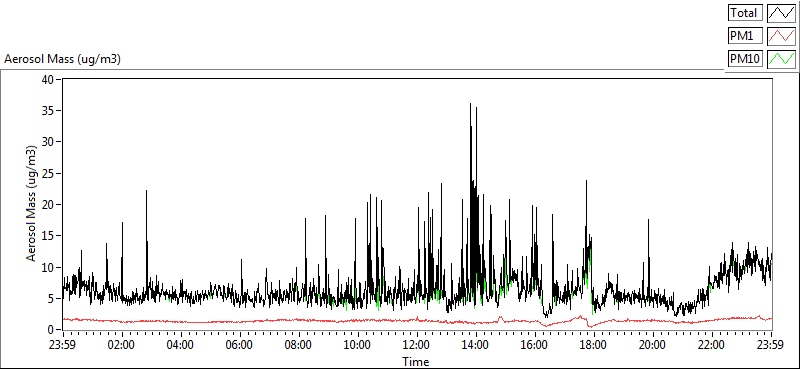
Task: Click the 12:00 time axis marker
Action: coord(417,345)
